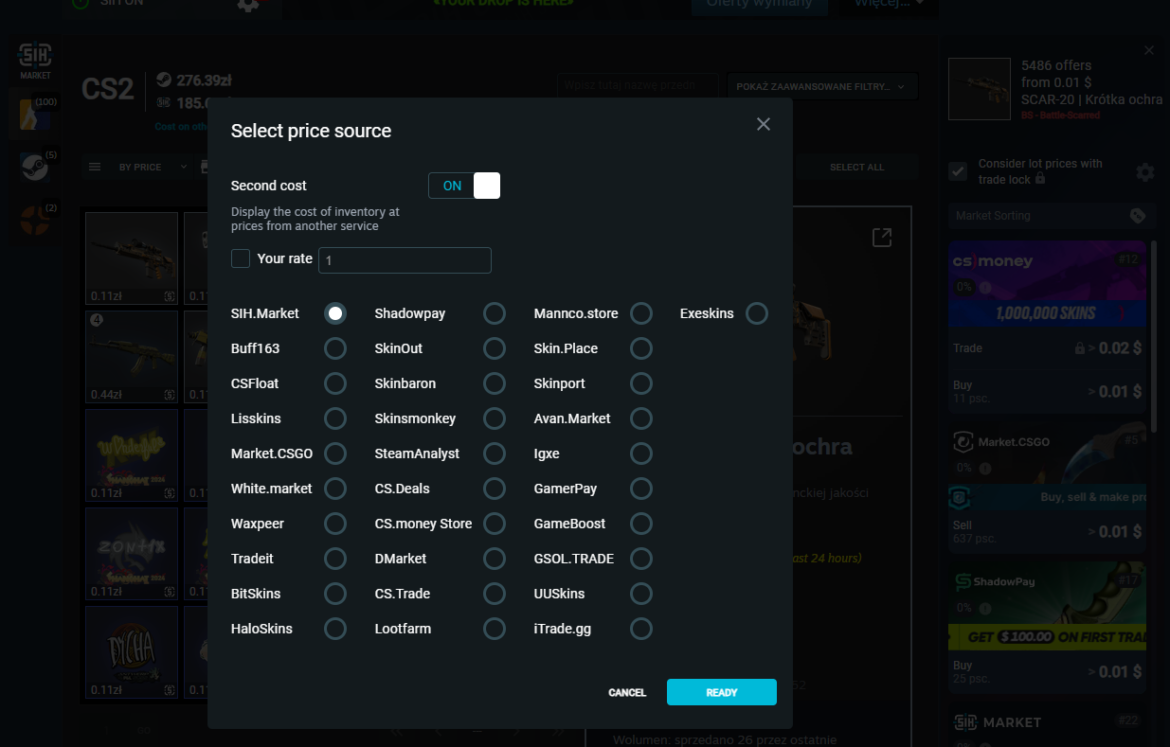Toggle the Second cost switch off
This screenshot has height=747, width=1170.
point(464,186)
